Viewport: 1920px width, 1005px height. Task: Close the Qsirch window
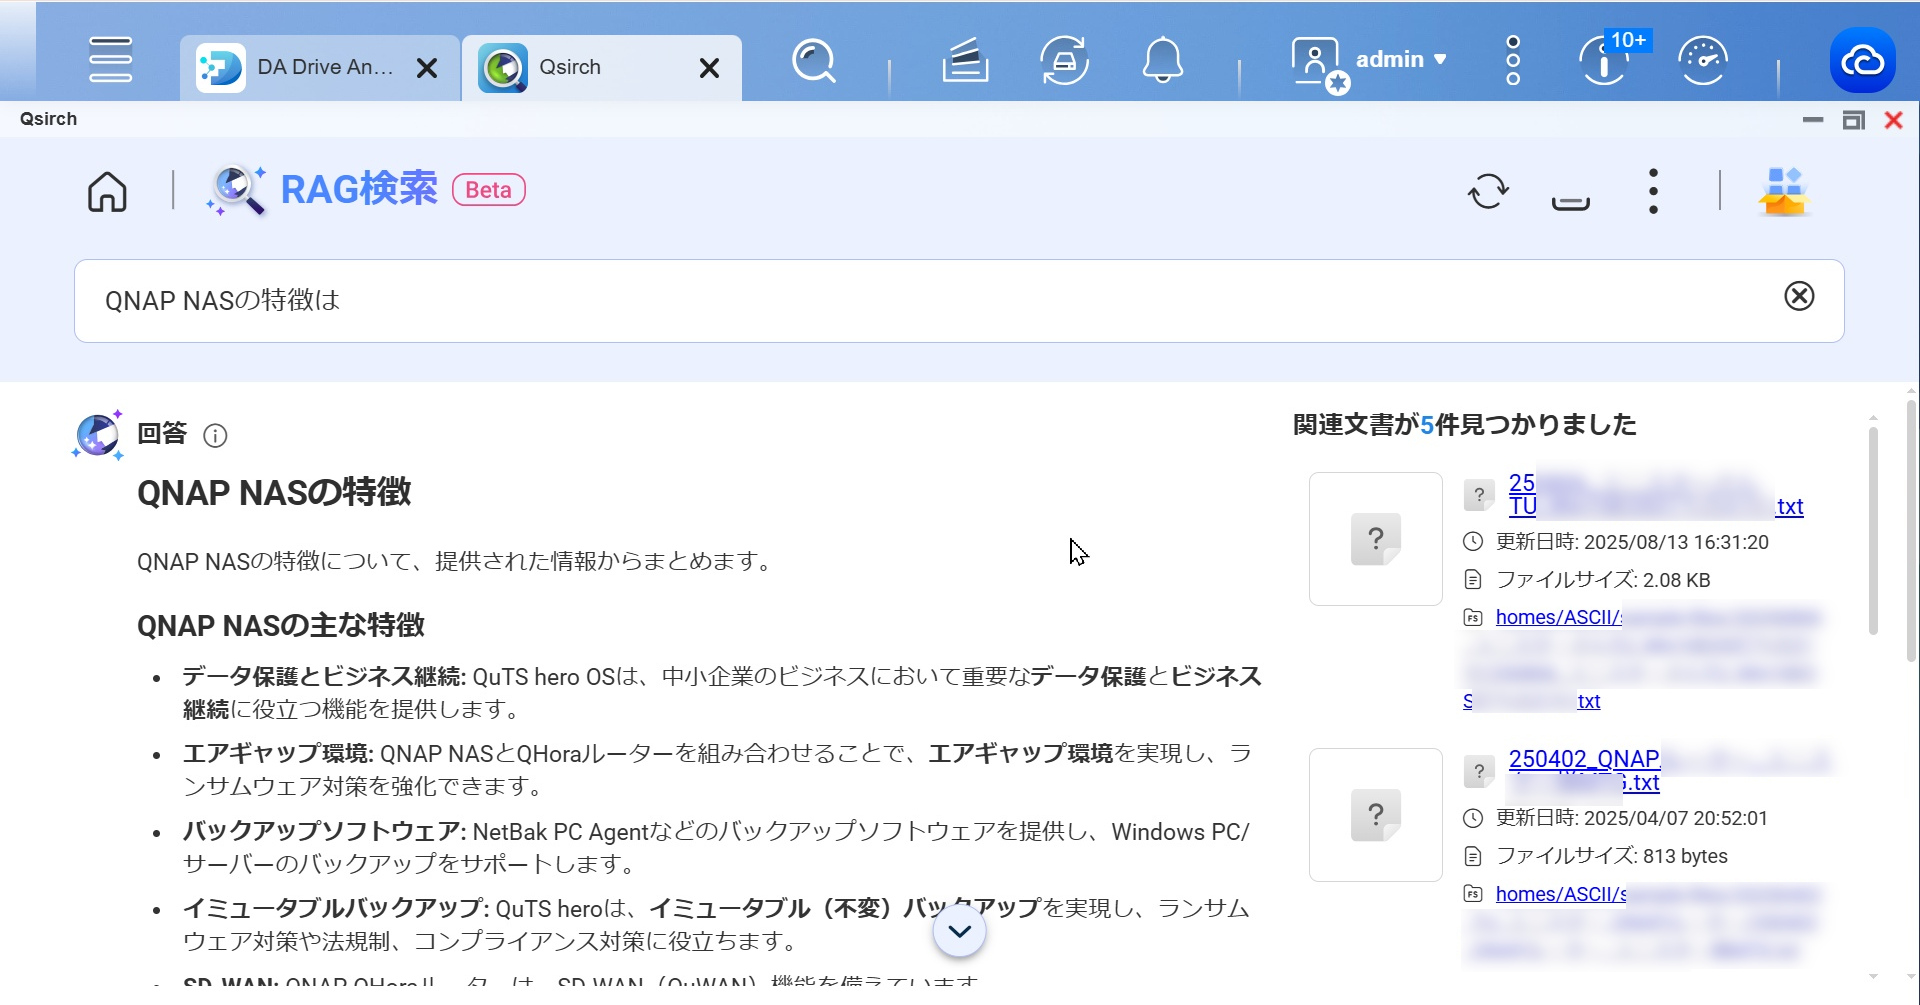(1893, 120)
